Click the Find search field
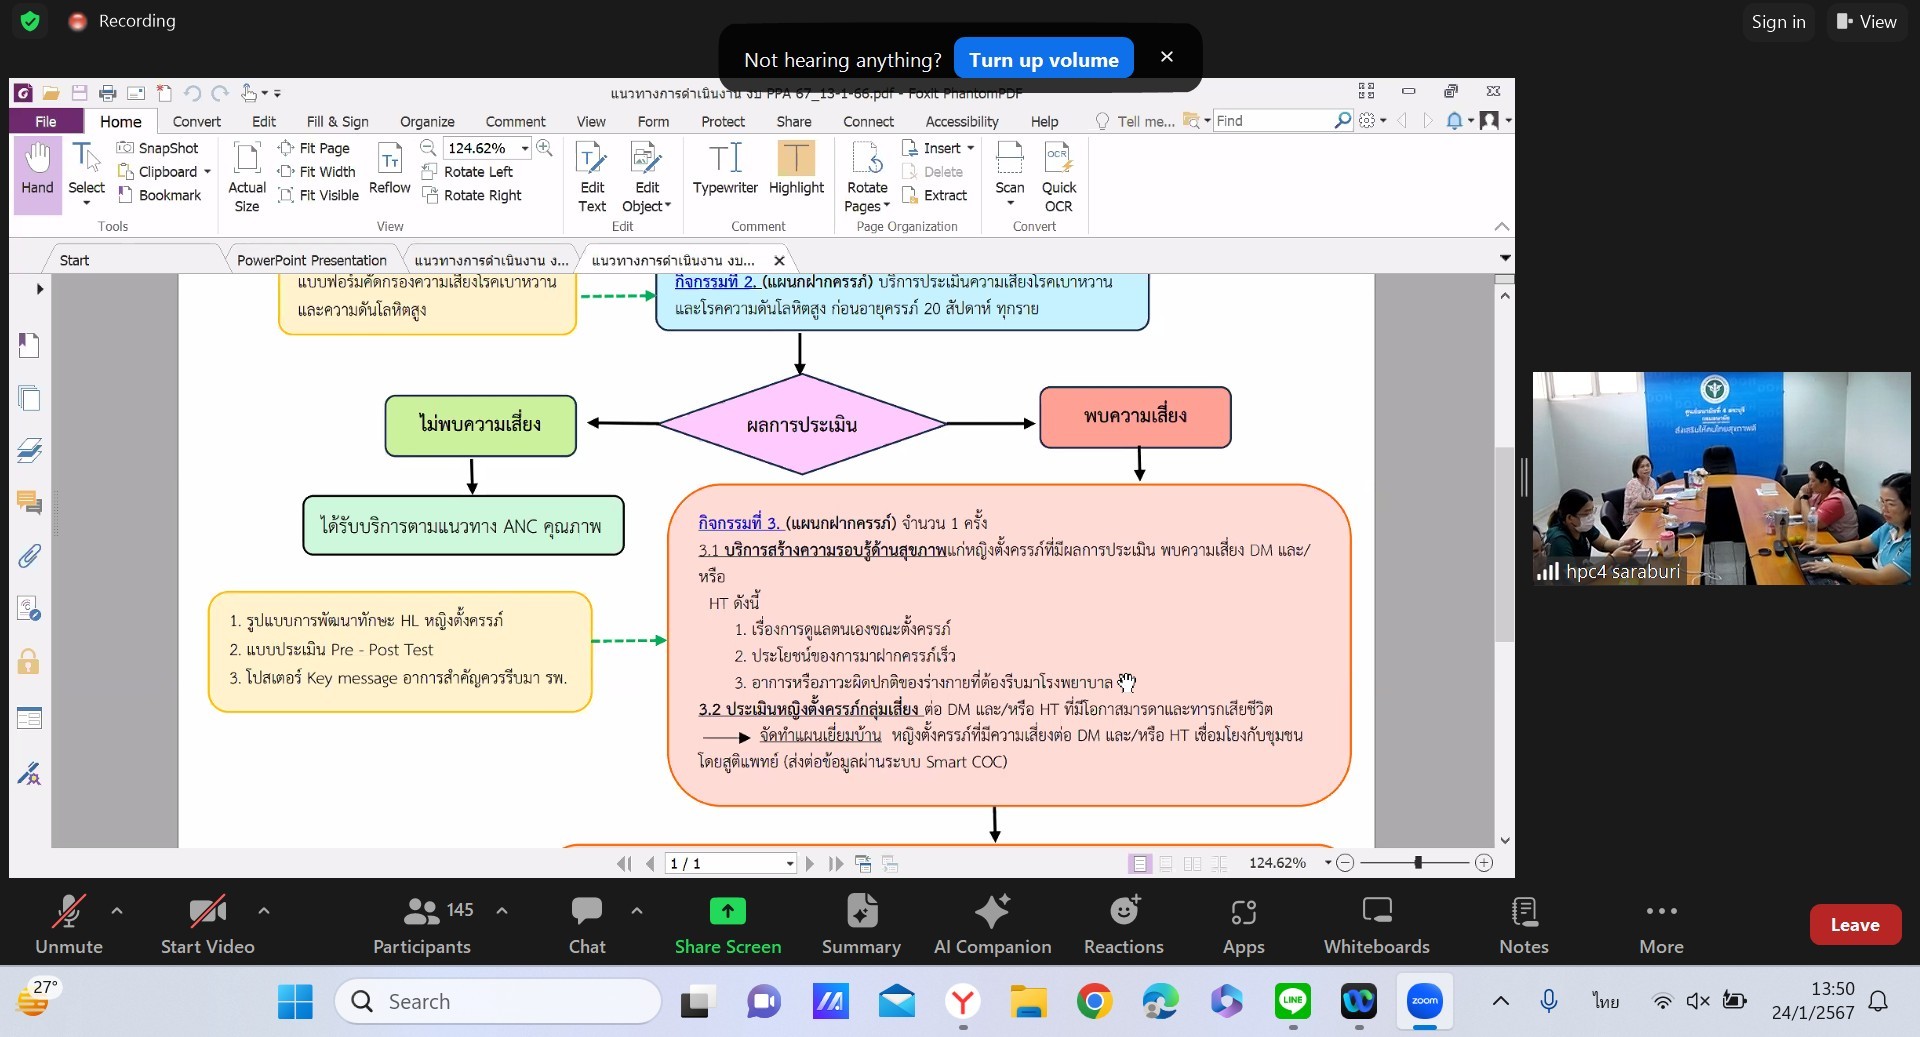1920x1037 pixels. point(1274,120)
